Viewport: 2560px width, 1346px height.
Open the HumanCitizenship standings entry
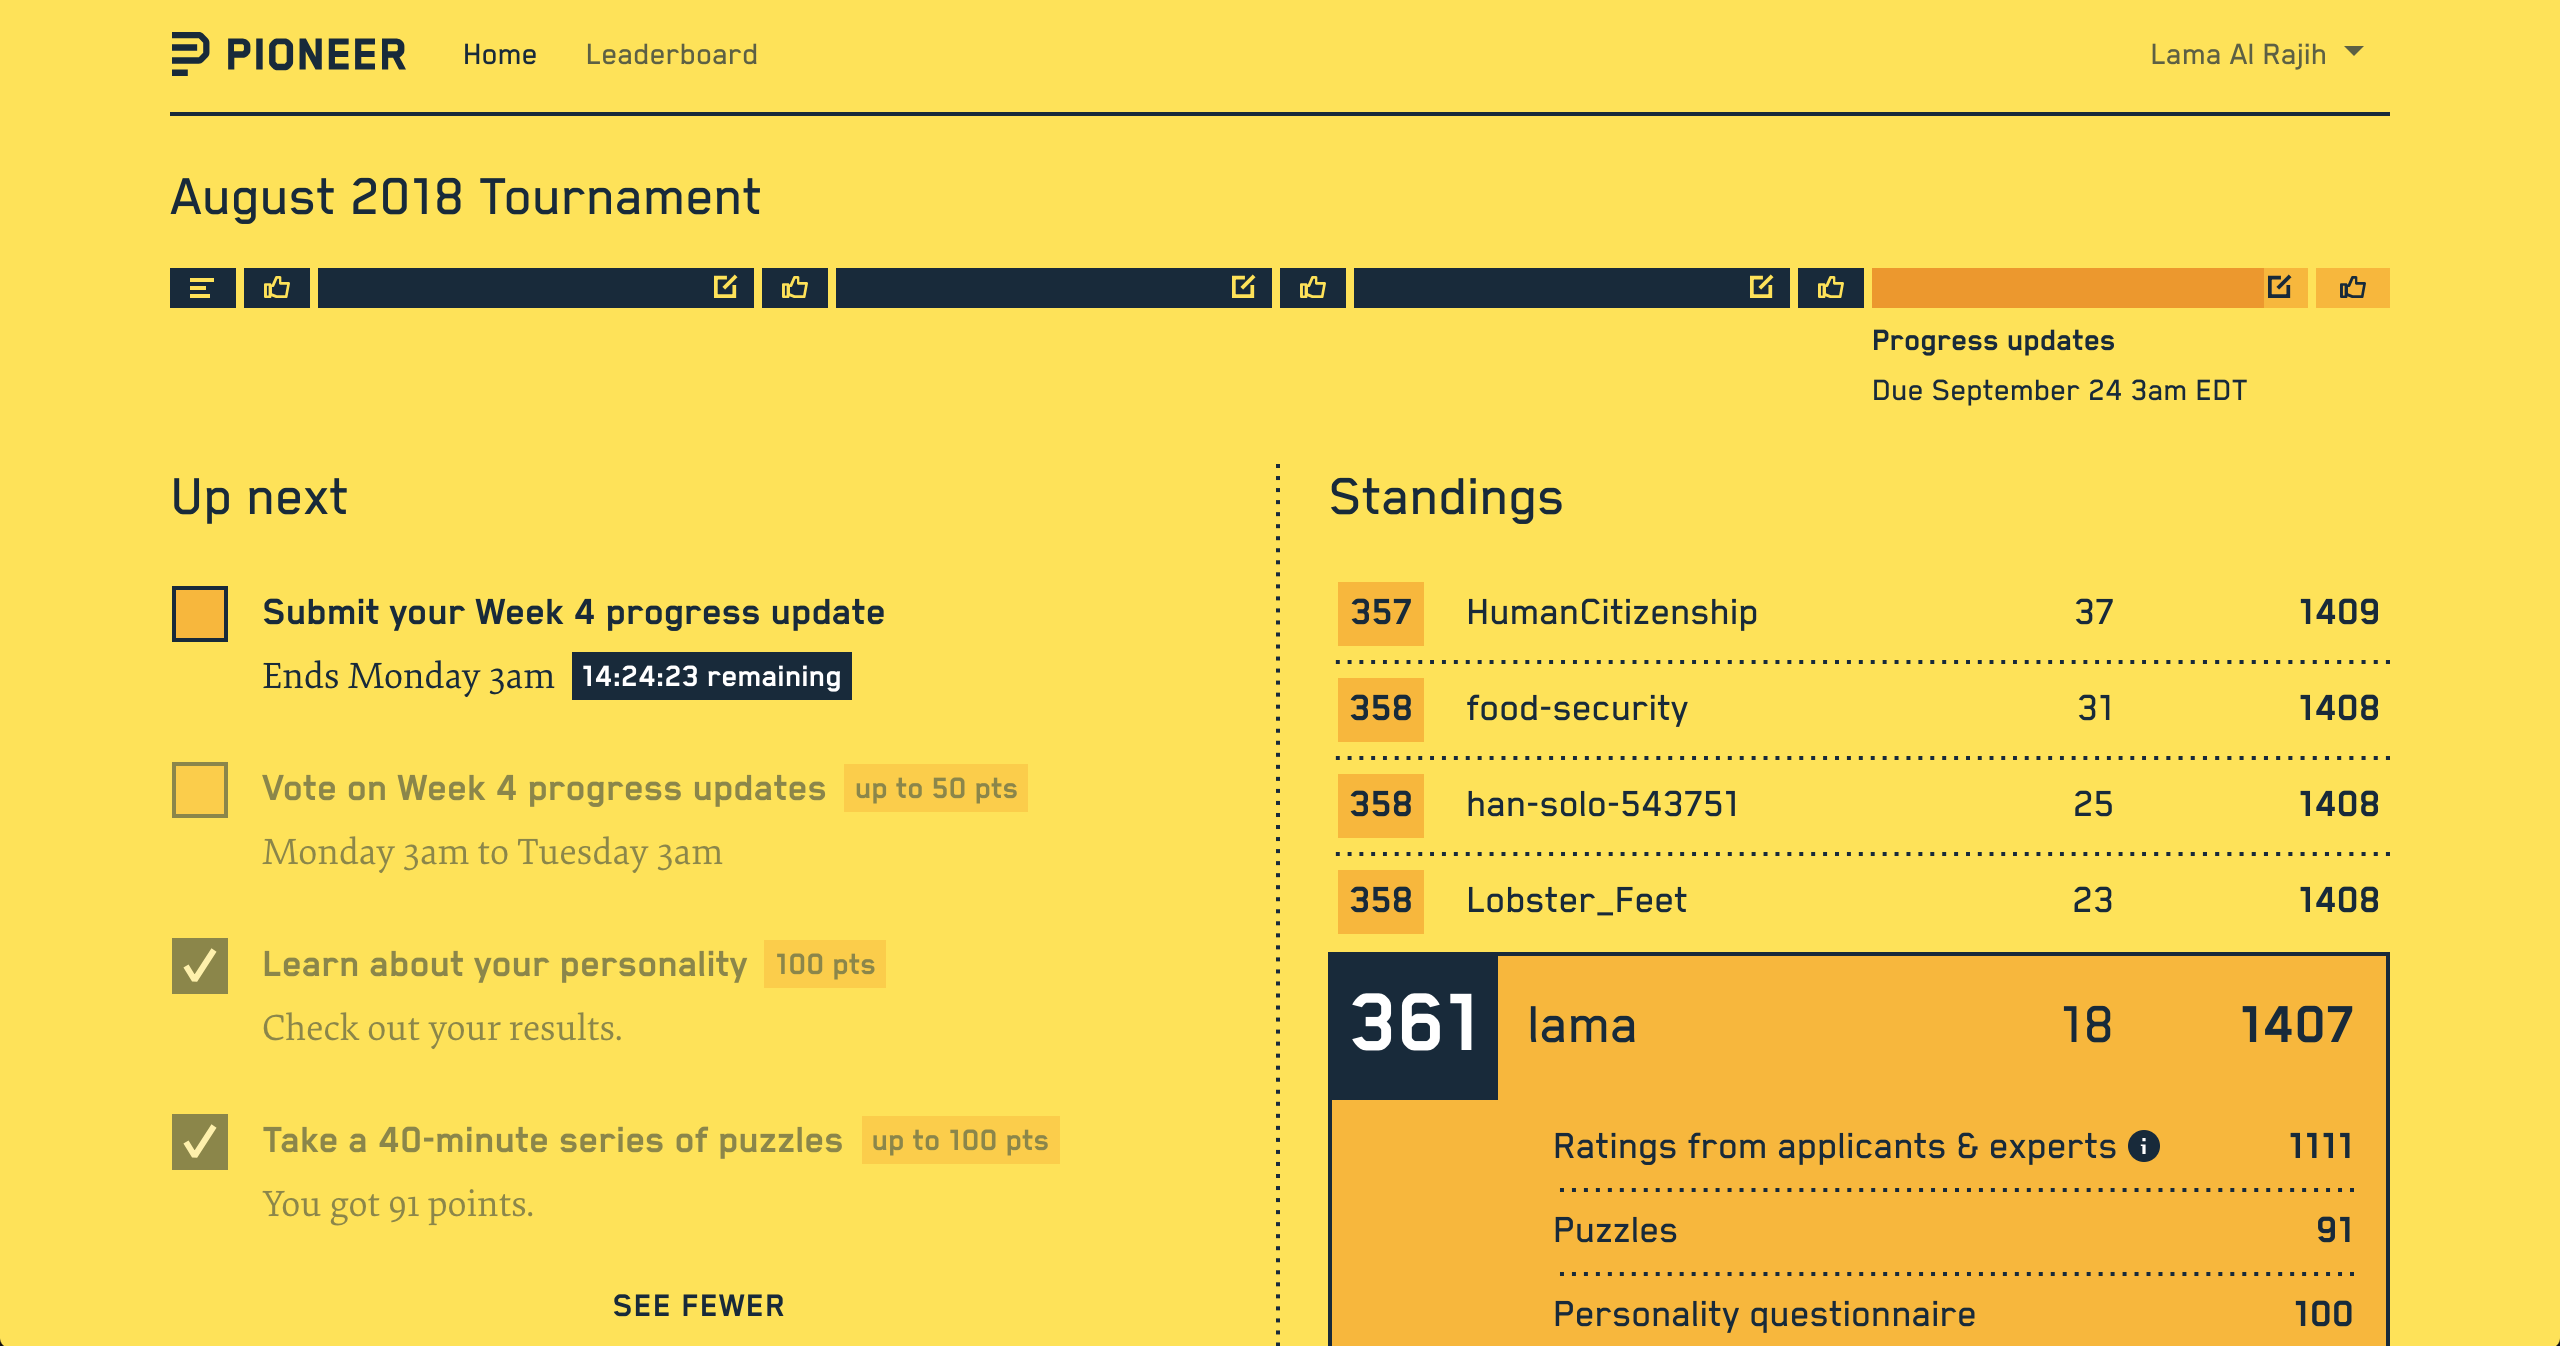(x=1611, y=612)
